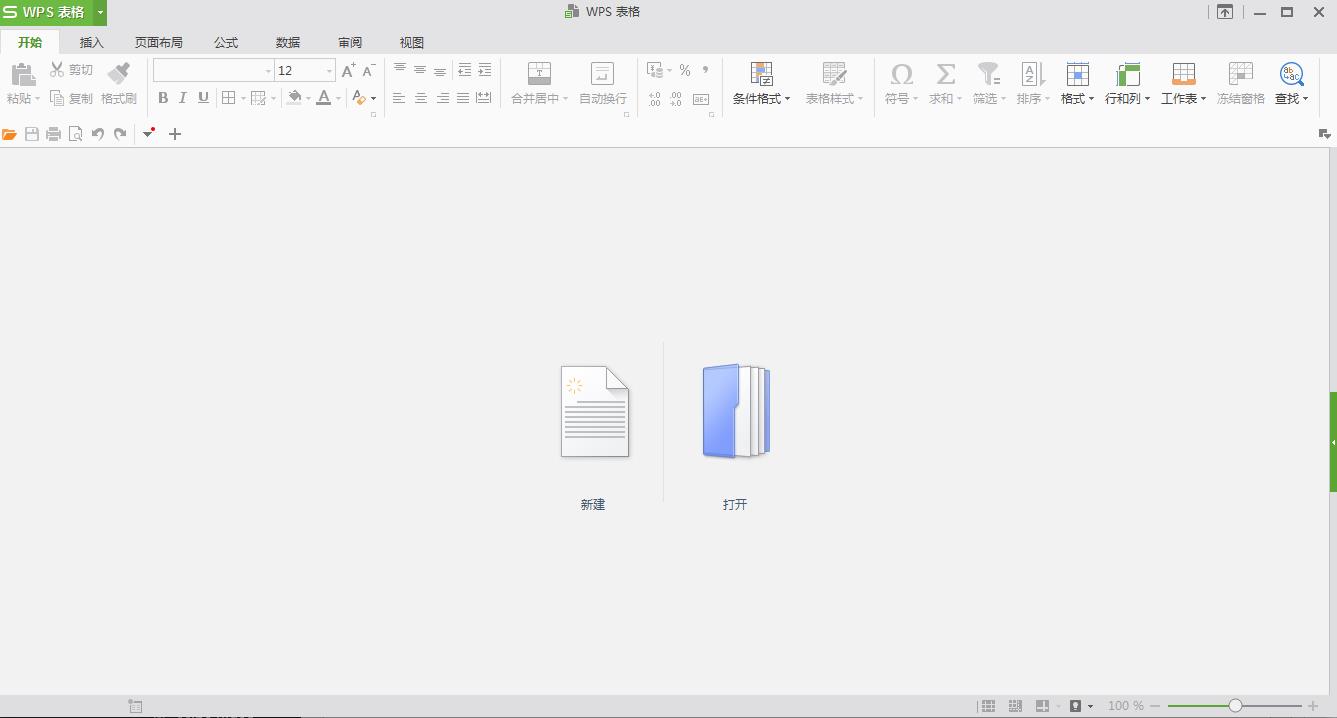The width and height of the screenshot is (1337, 718).
Task: Click the funnel filter icon
Action: point(989,73)
